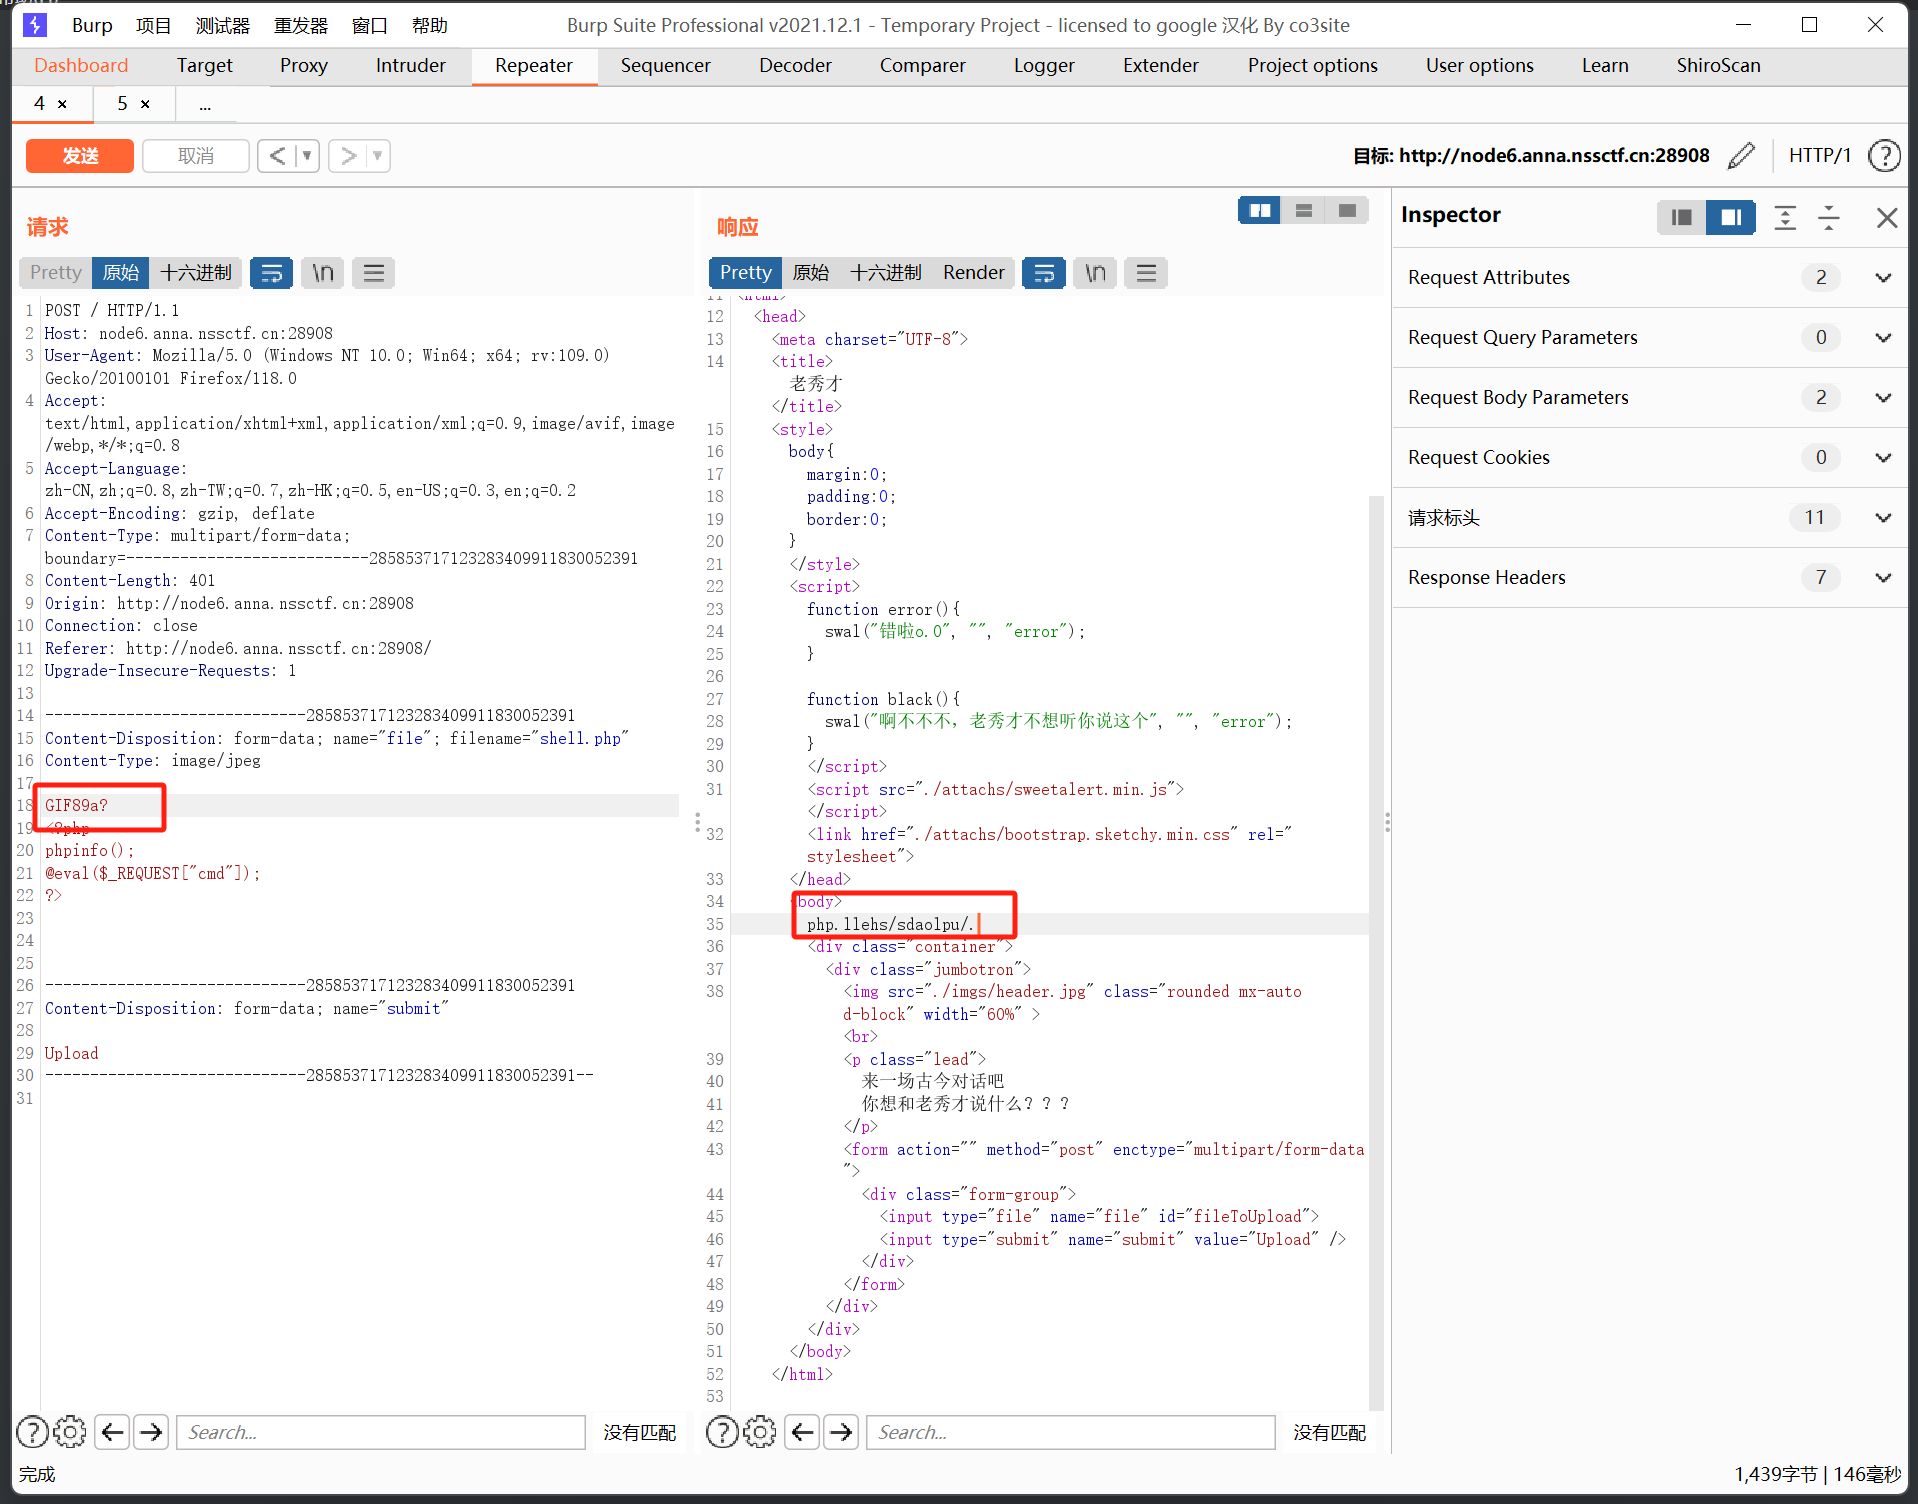Open the ShiroScan extension tab
This screenshot has height=1504, width=1918.
[x=1718, y=66]
